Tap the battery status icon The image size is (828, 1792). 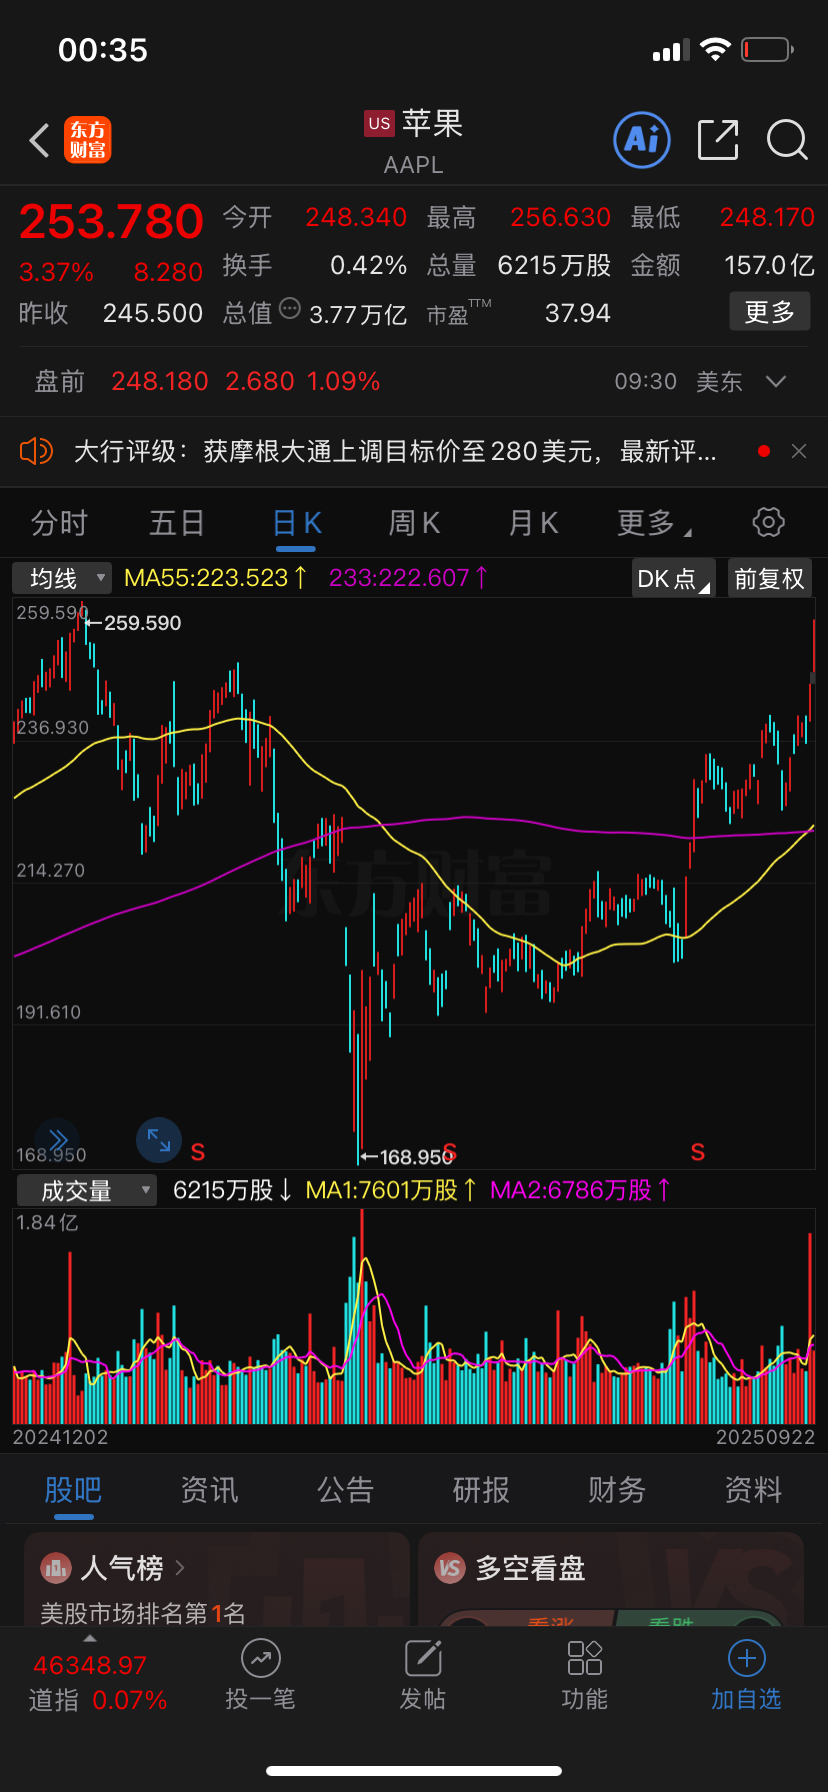coord(767,49)
